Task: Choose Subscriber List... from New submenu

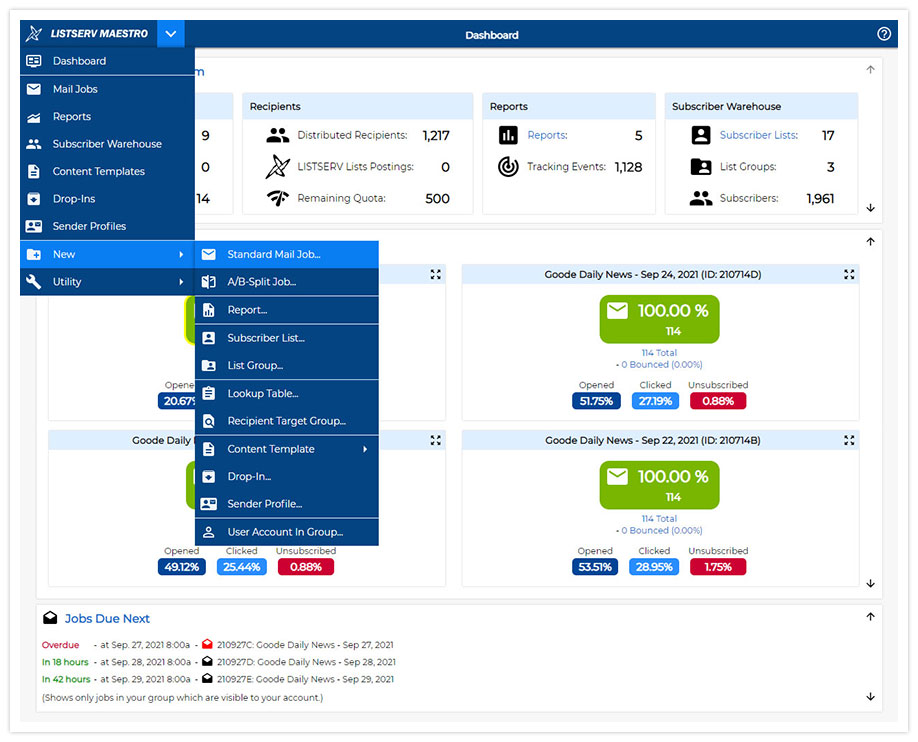Action: pyautogui.click(x=286, y=338)
